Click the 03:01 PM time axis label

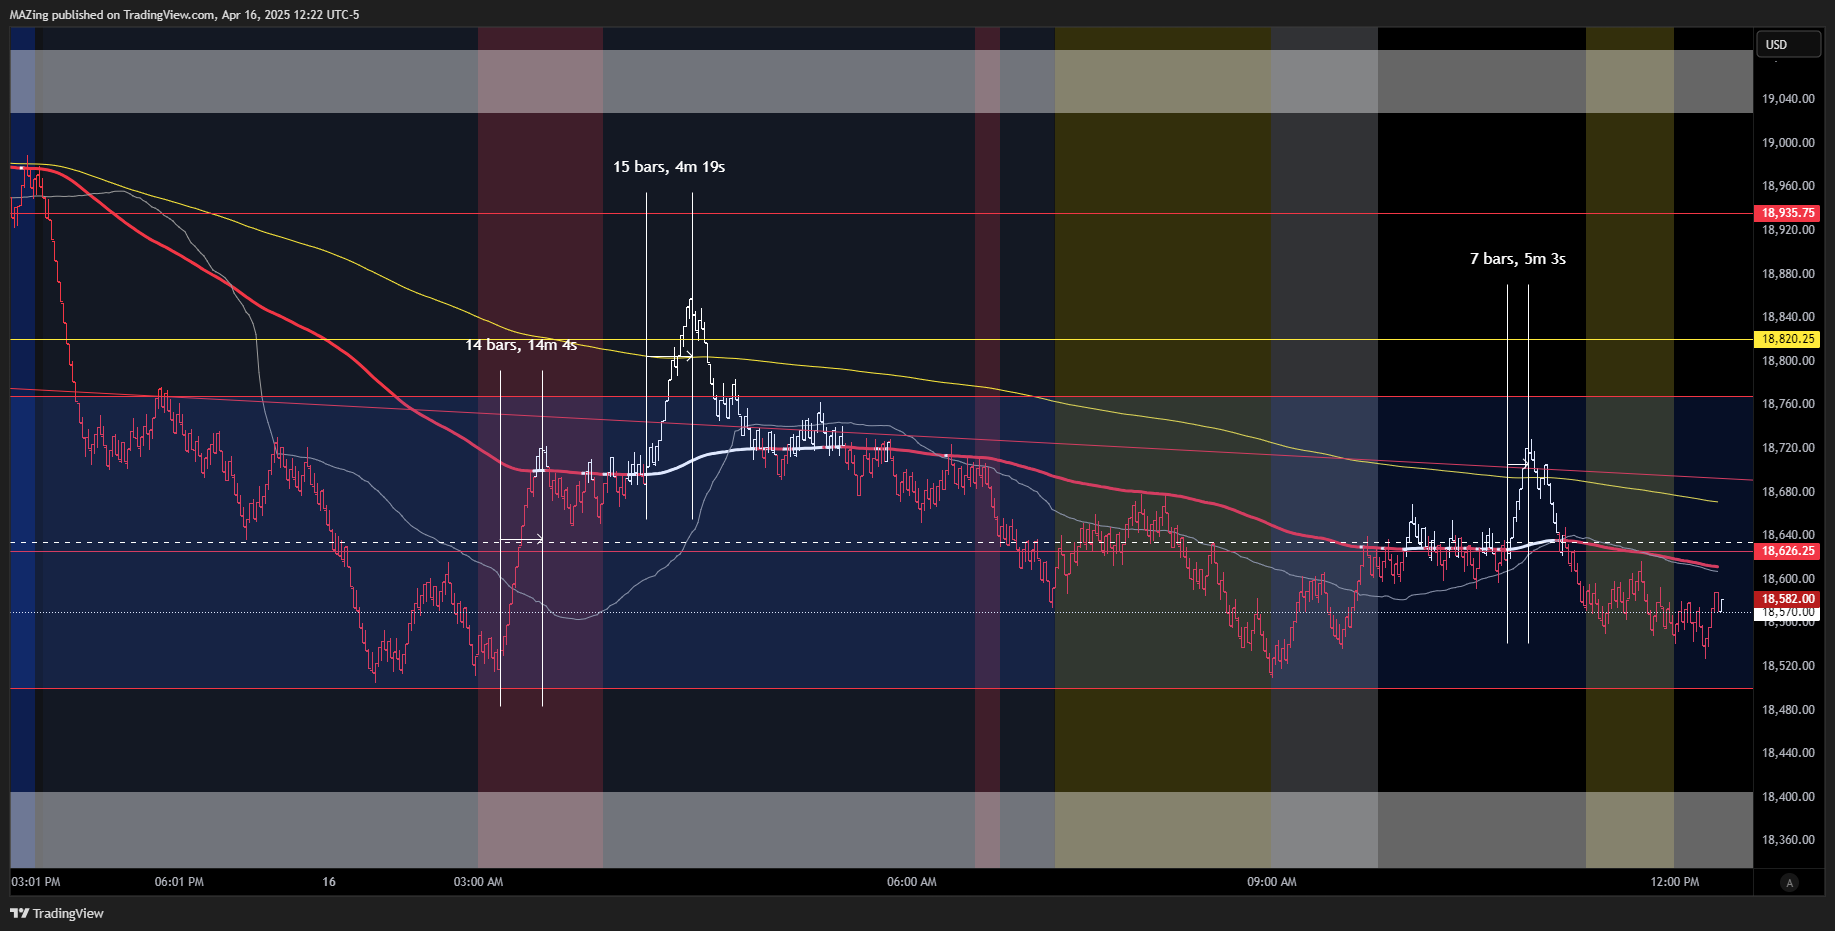(36, 882)
